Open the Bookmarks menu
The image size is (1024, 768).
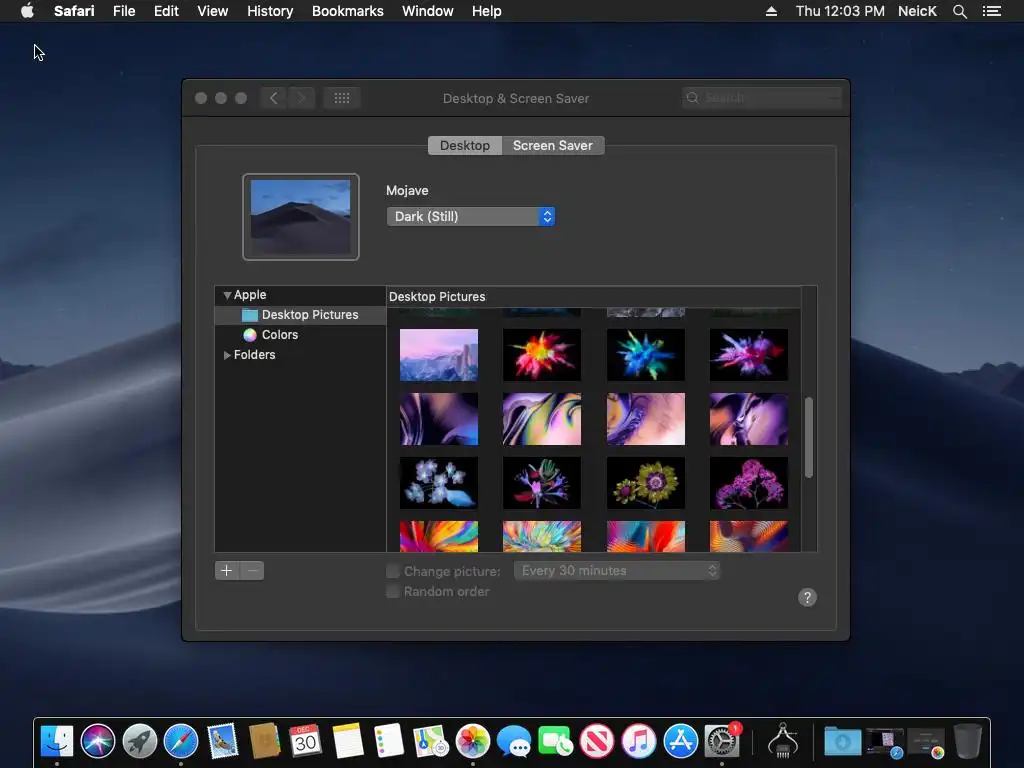tap(347, 11)
